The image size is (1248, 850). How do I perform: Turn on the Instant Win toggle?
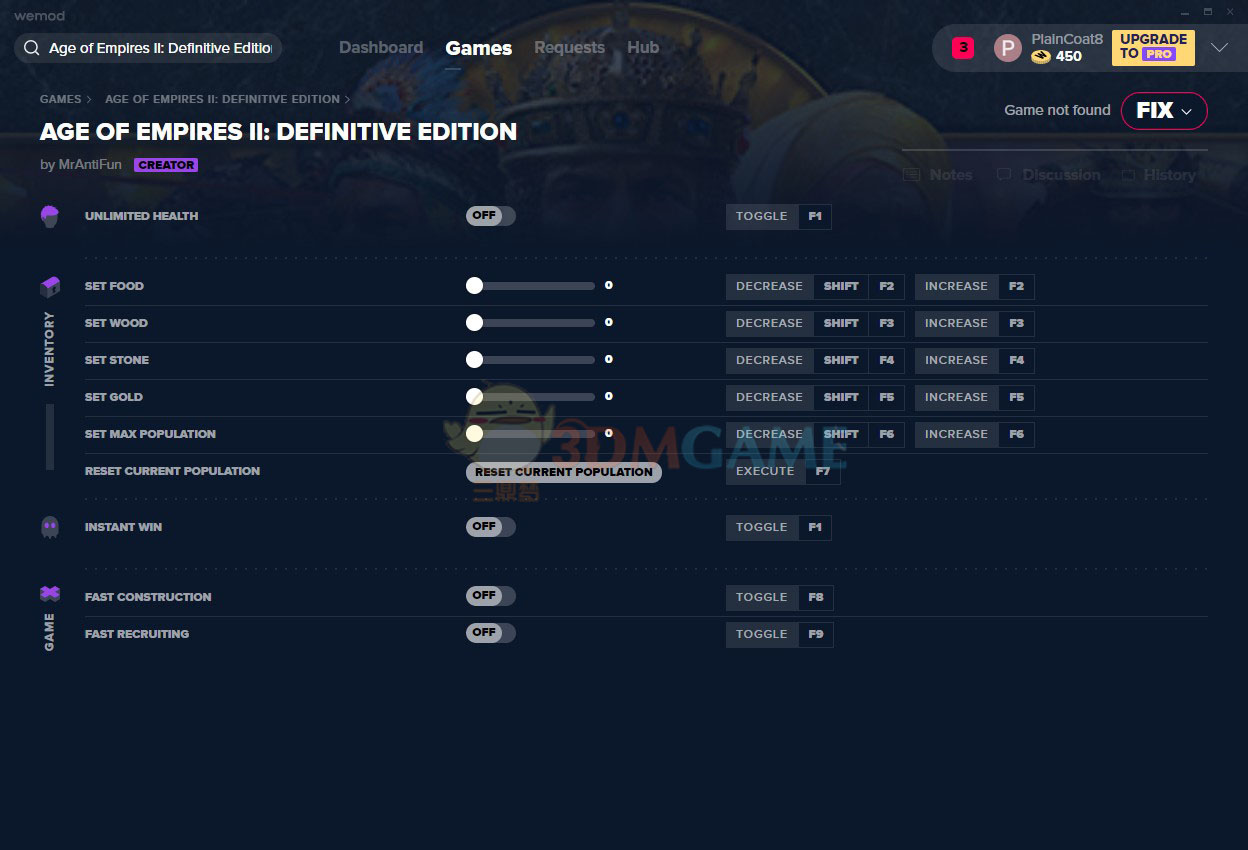pos(490,527)
